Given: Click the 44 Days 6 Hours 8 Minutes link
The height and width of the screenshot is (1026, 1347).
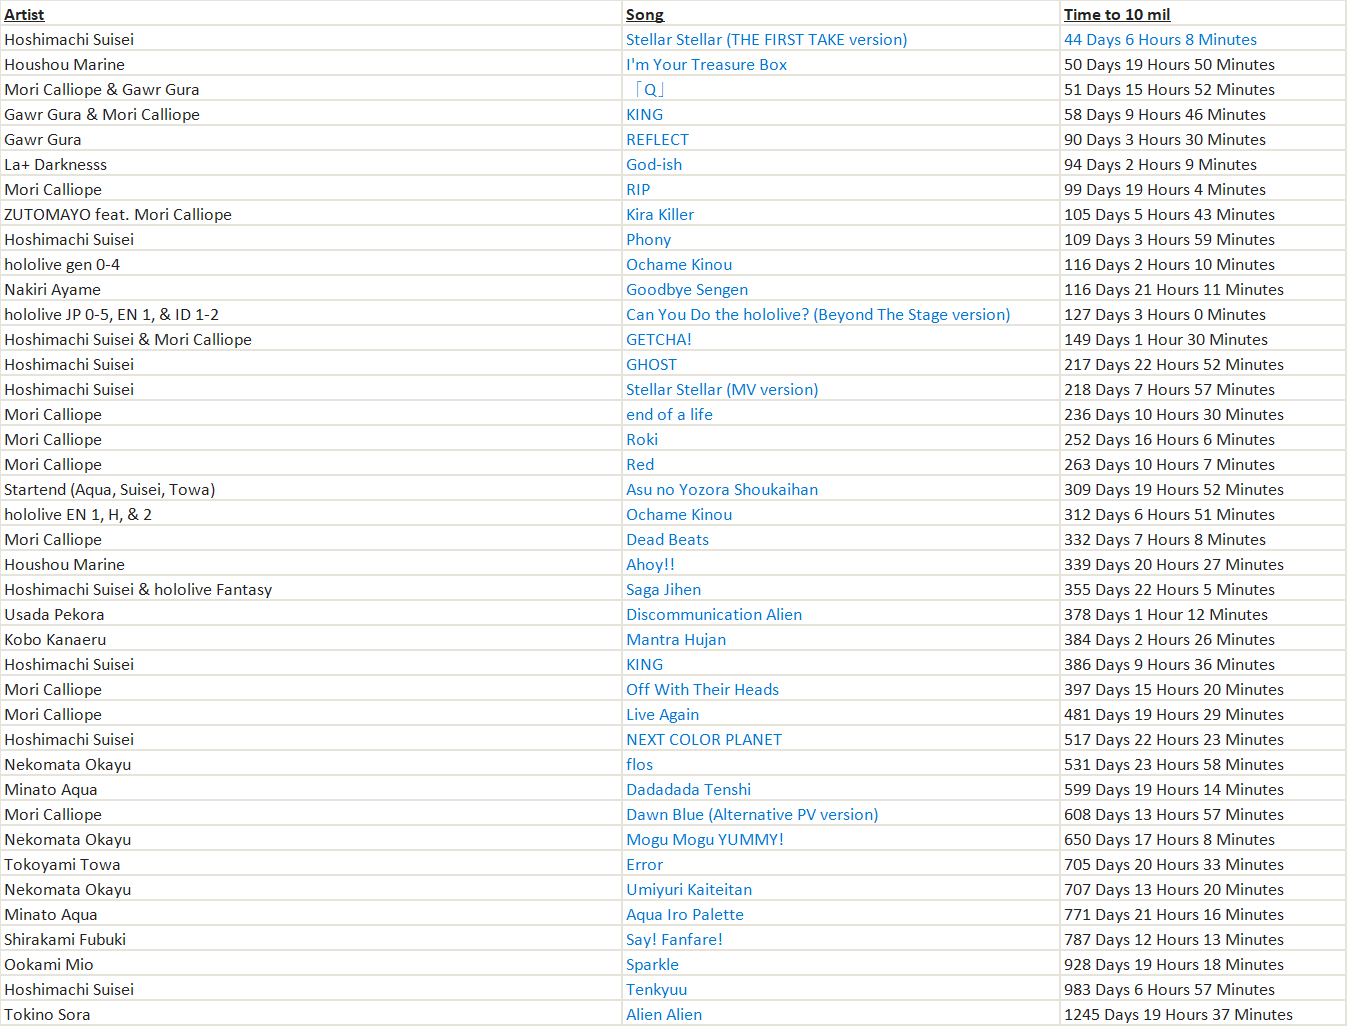Looking at the screenshot, I should pos(1160,40).
